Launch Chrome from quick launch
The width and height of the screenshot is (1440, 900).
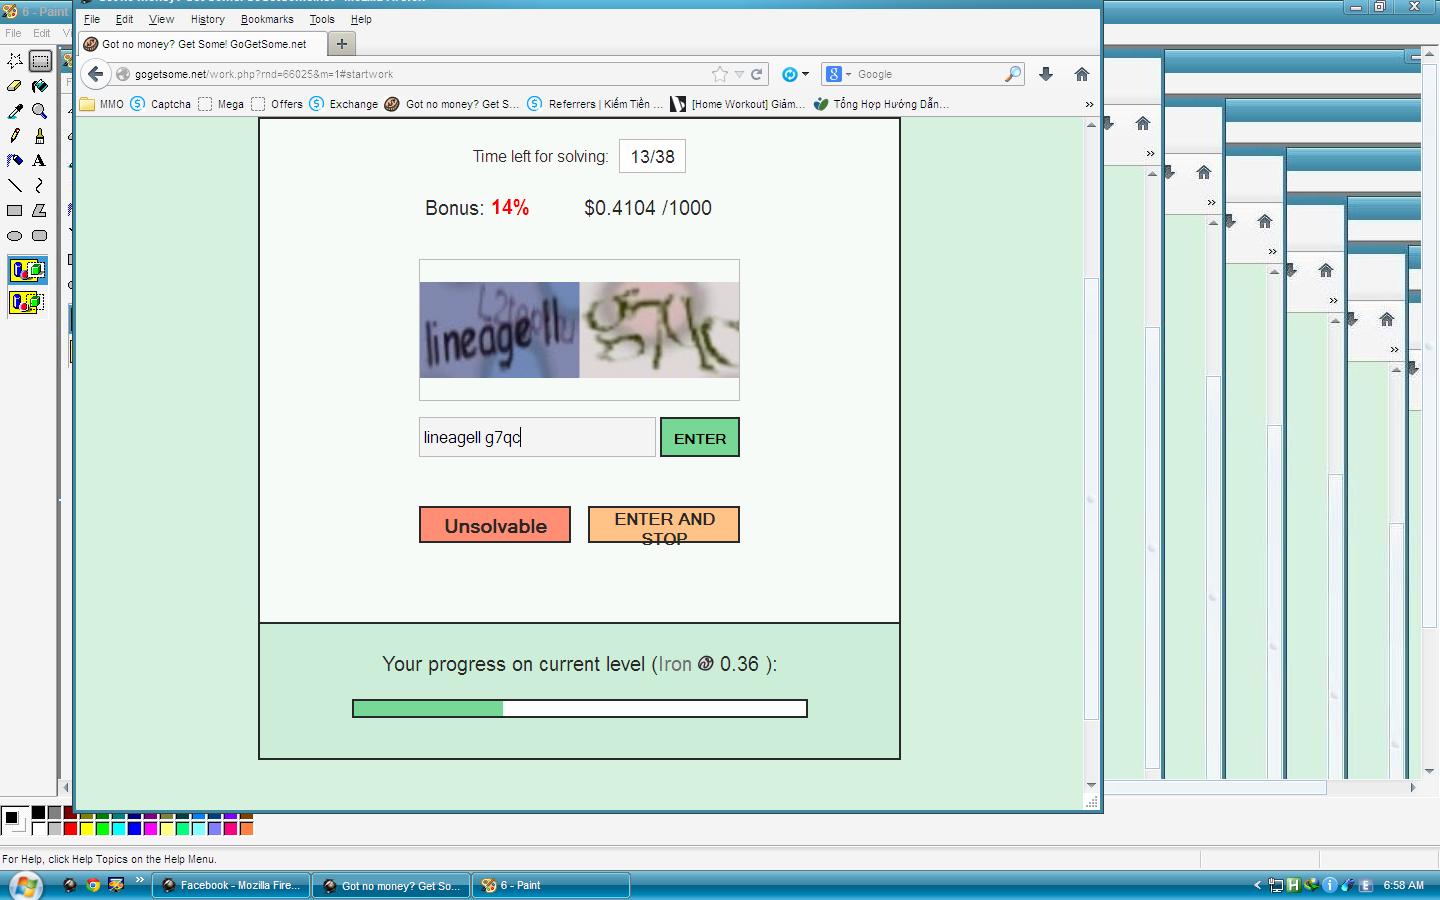[x=93, y=885]
